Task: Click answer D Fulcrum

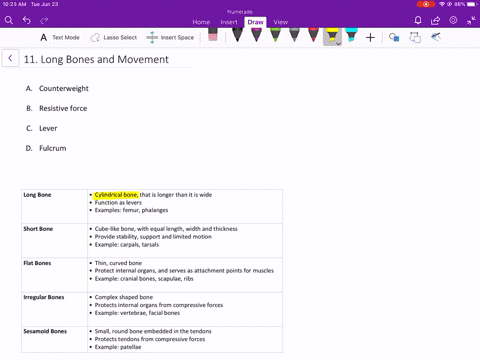Action: 46,148
